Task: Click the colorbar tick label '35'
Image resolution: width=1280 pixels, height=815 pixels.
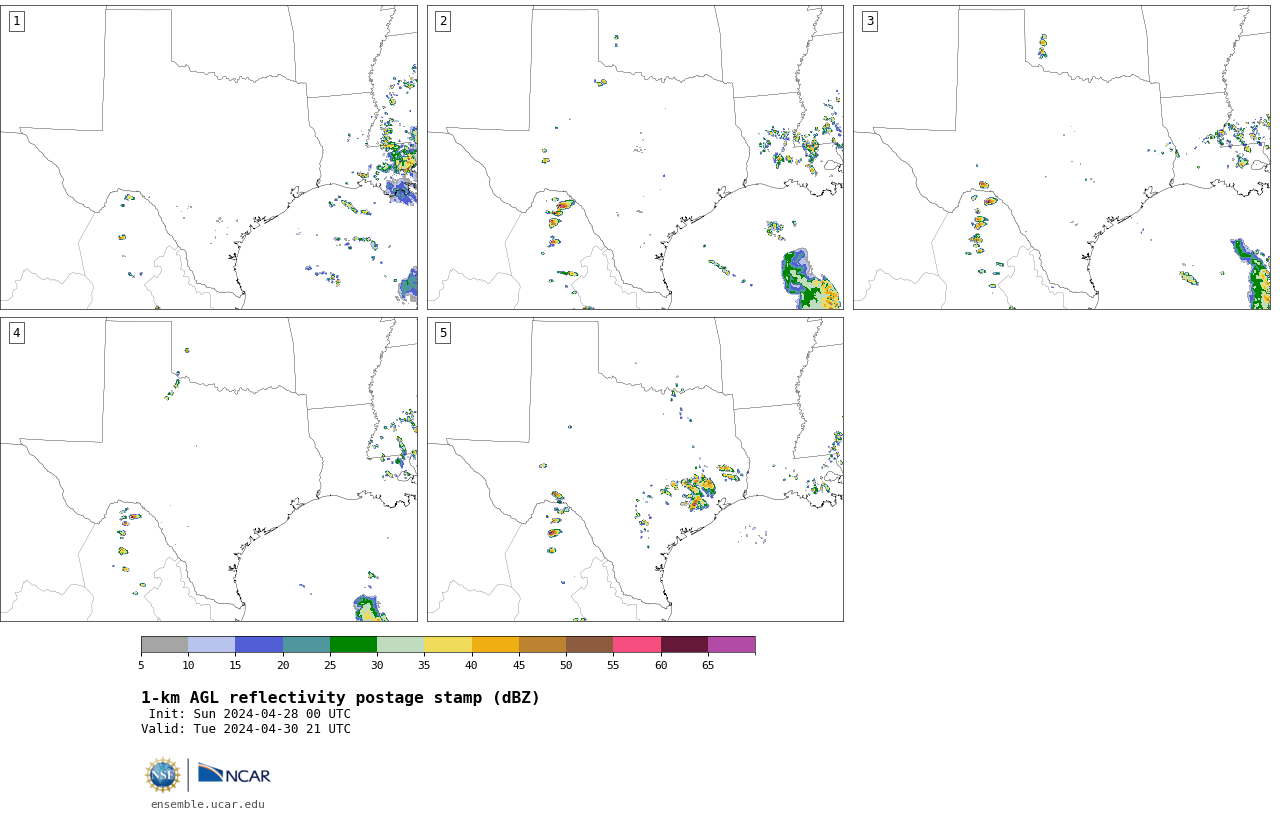Action: (x=424, y=665)
